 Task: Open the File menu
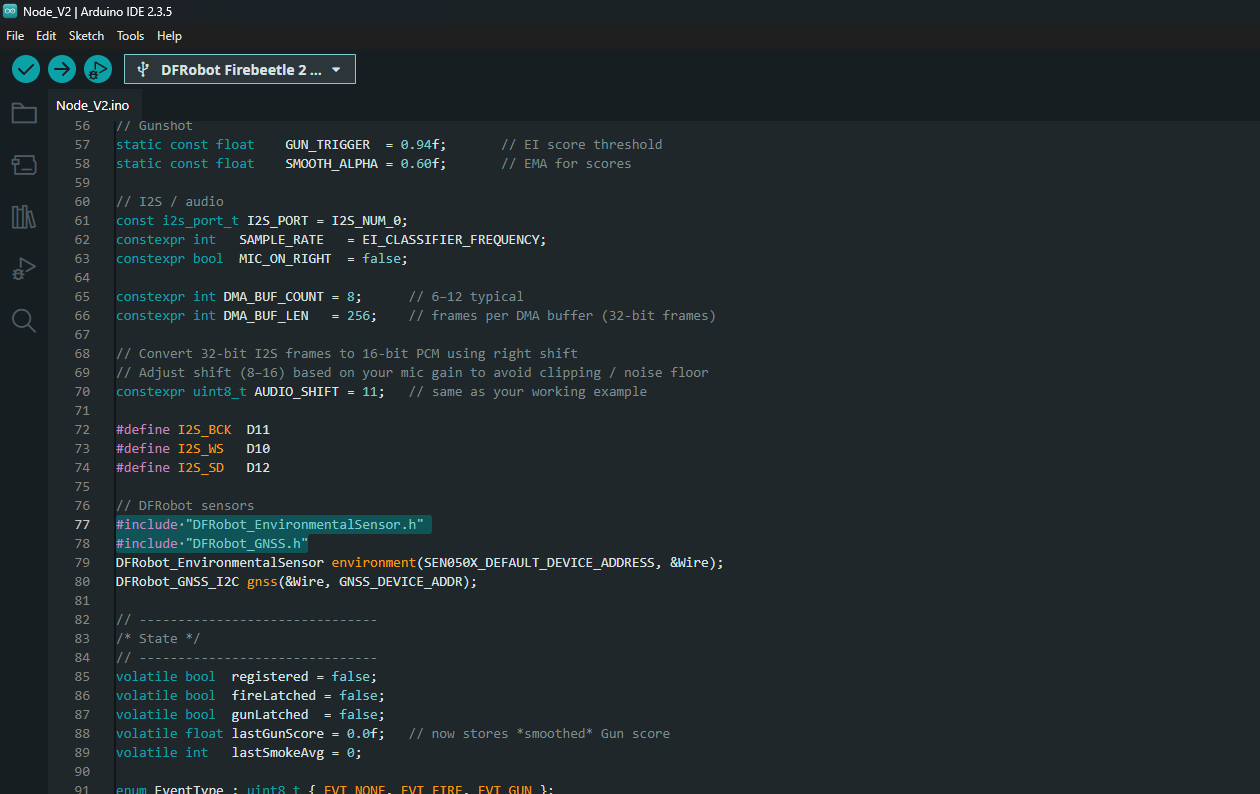click(x=15, y=36)
